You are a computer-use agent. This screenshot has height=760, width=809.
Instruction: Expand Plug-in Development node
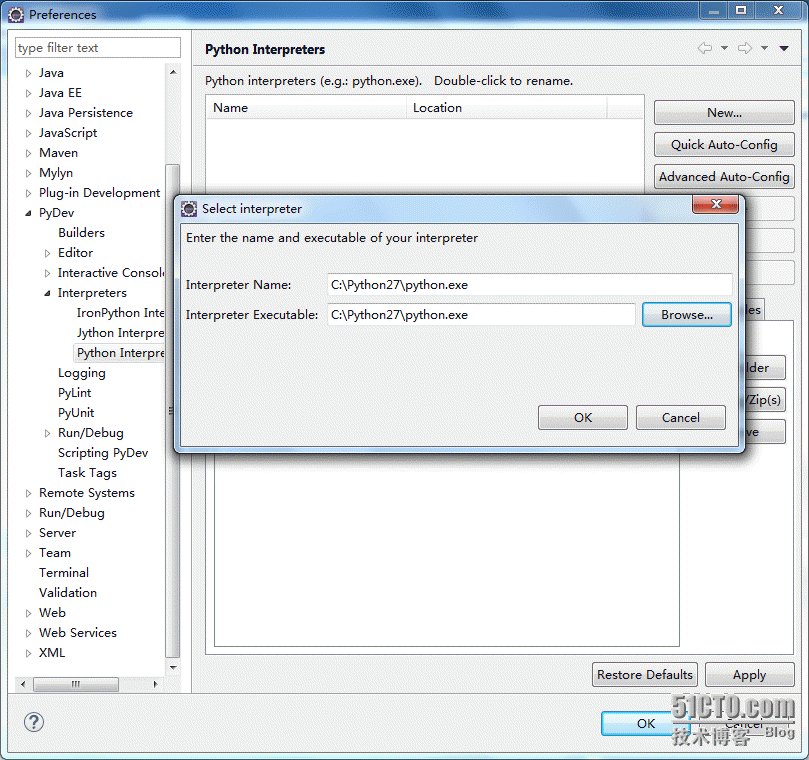[x=28, y=193]
